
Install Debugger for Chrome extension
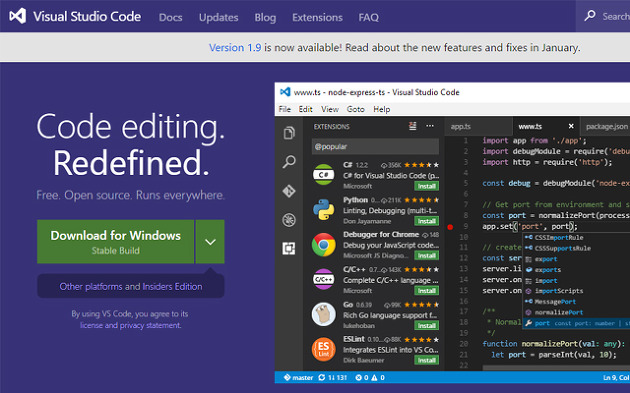click(426, 256)
